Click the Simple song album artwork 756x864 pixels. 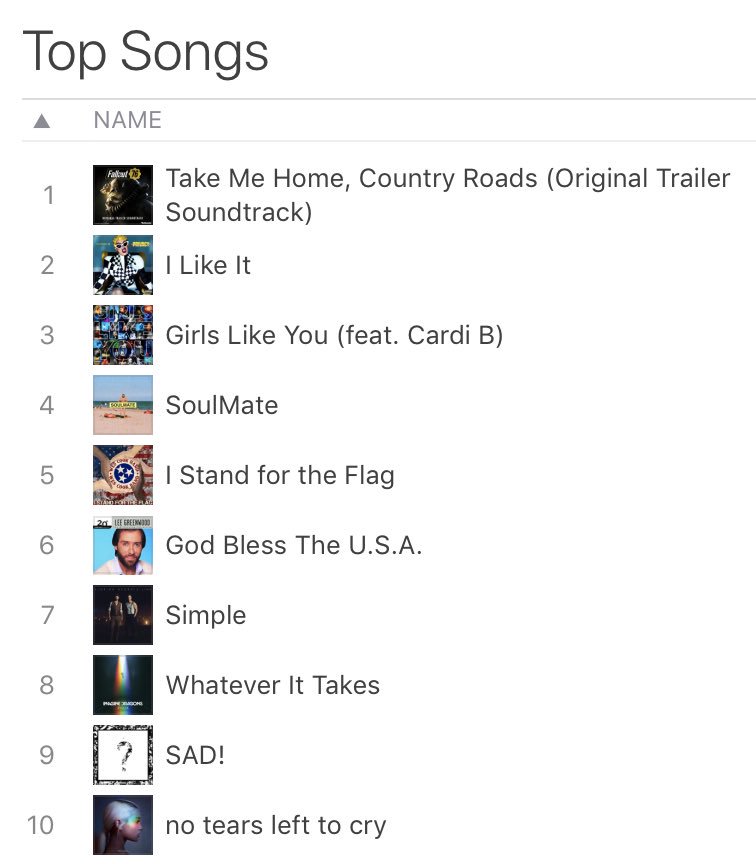pos(123,615)
